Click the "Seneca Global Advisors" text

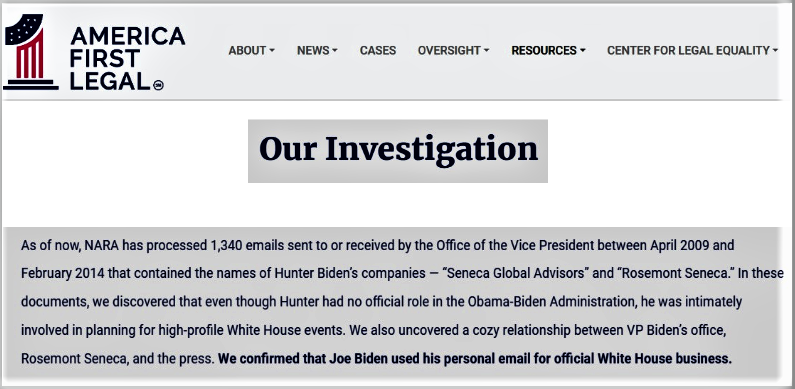click(x=515, y=273)
